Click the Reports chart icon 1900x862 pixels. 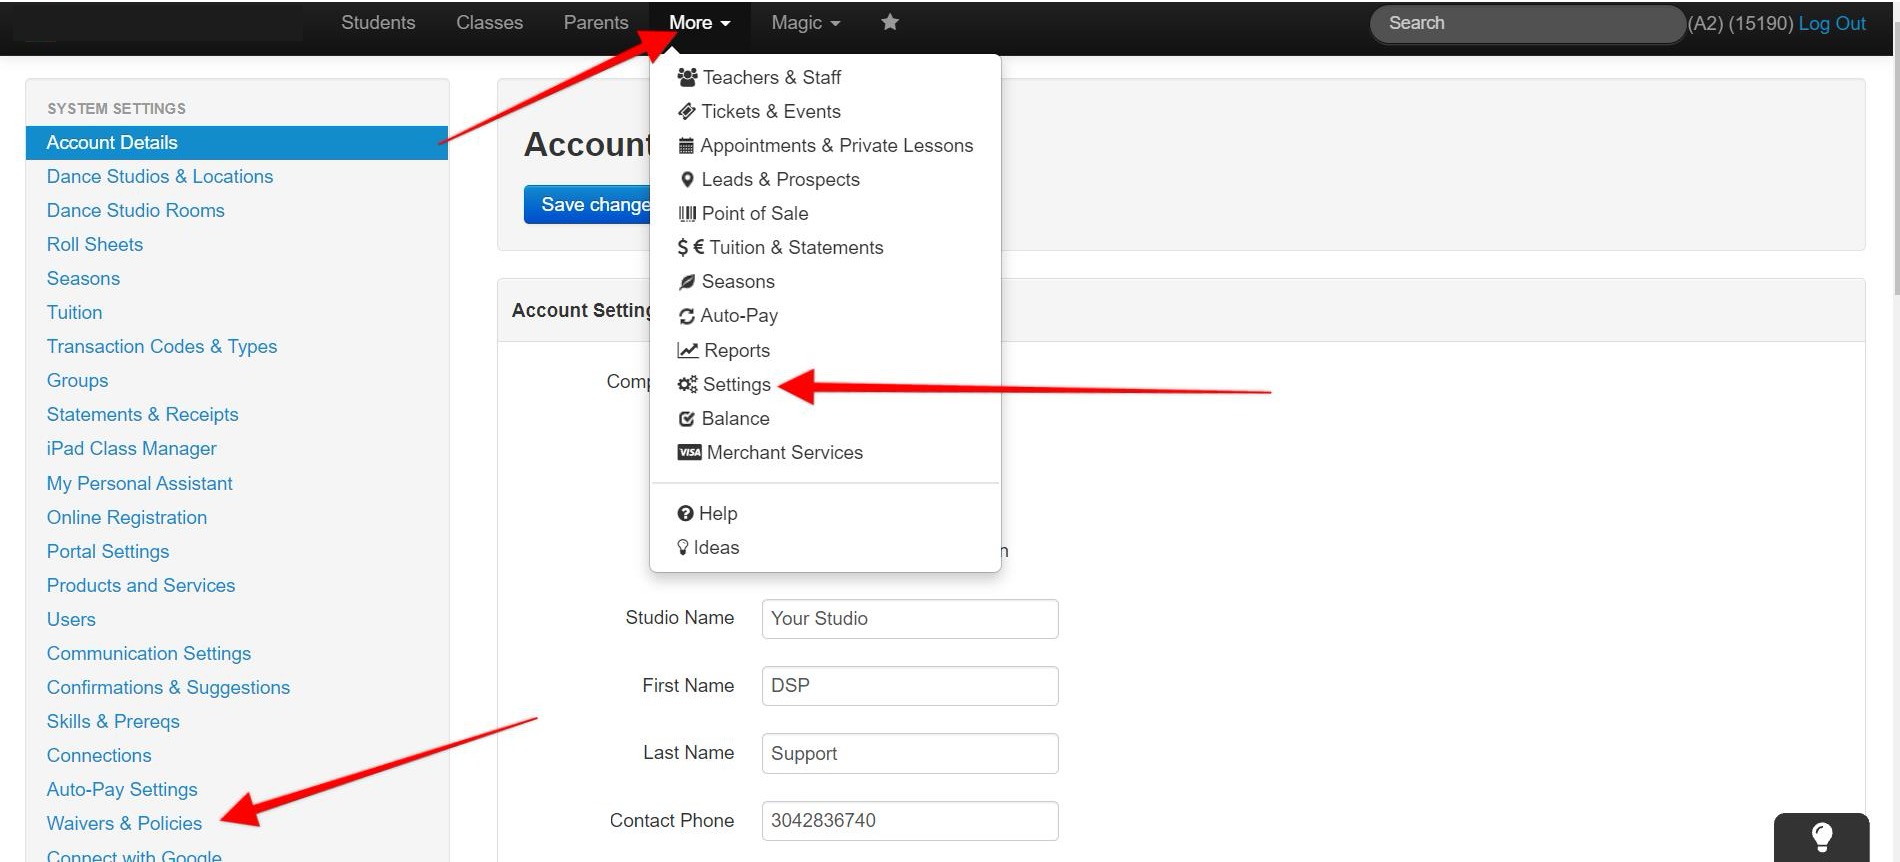pyautogui.click(x=687, y=350)
